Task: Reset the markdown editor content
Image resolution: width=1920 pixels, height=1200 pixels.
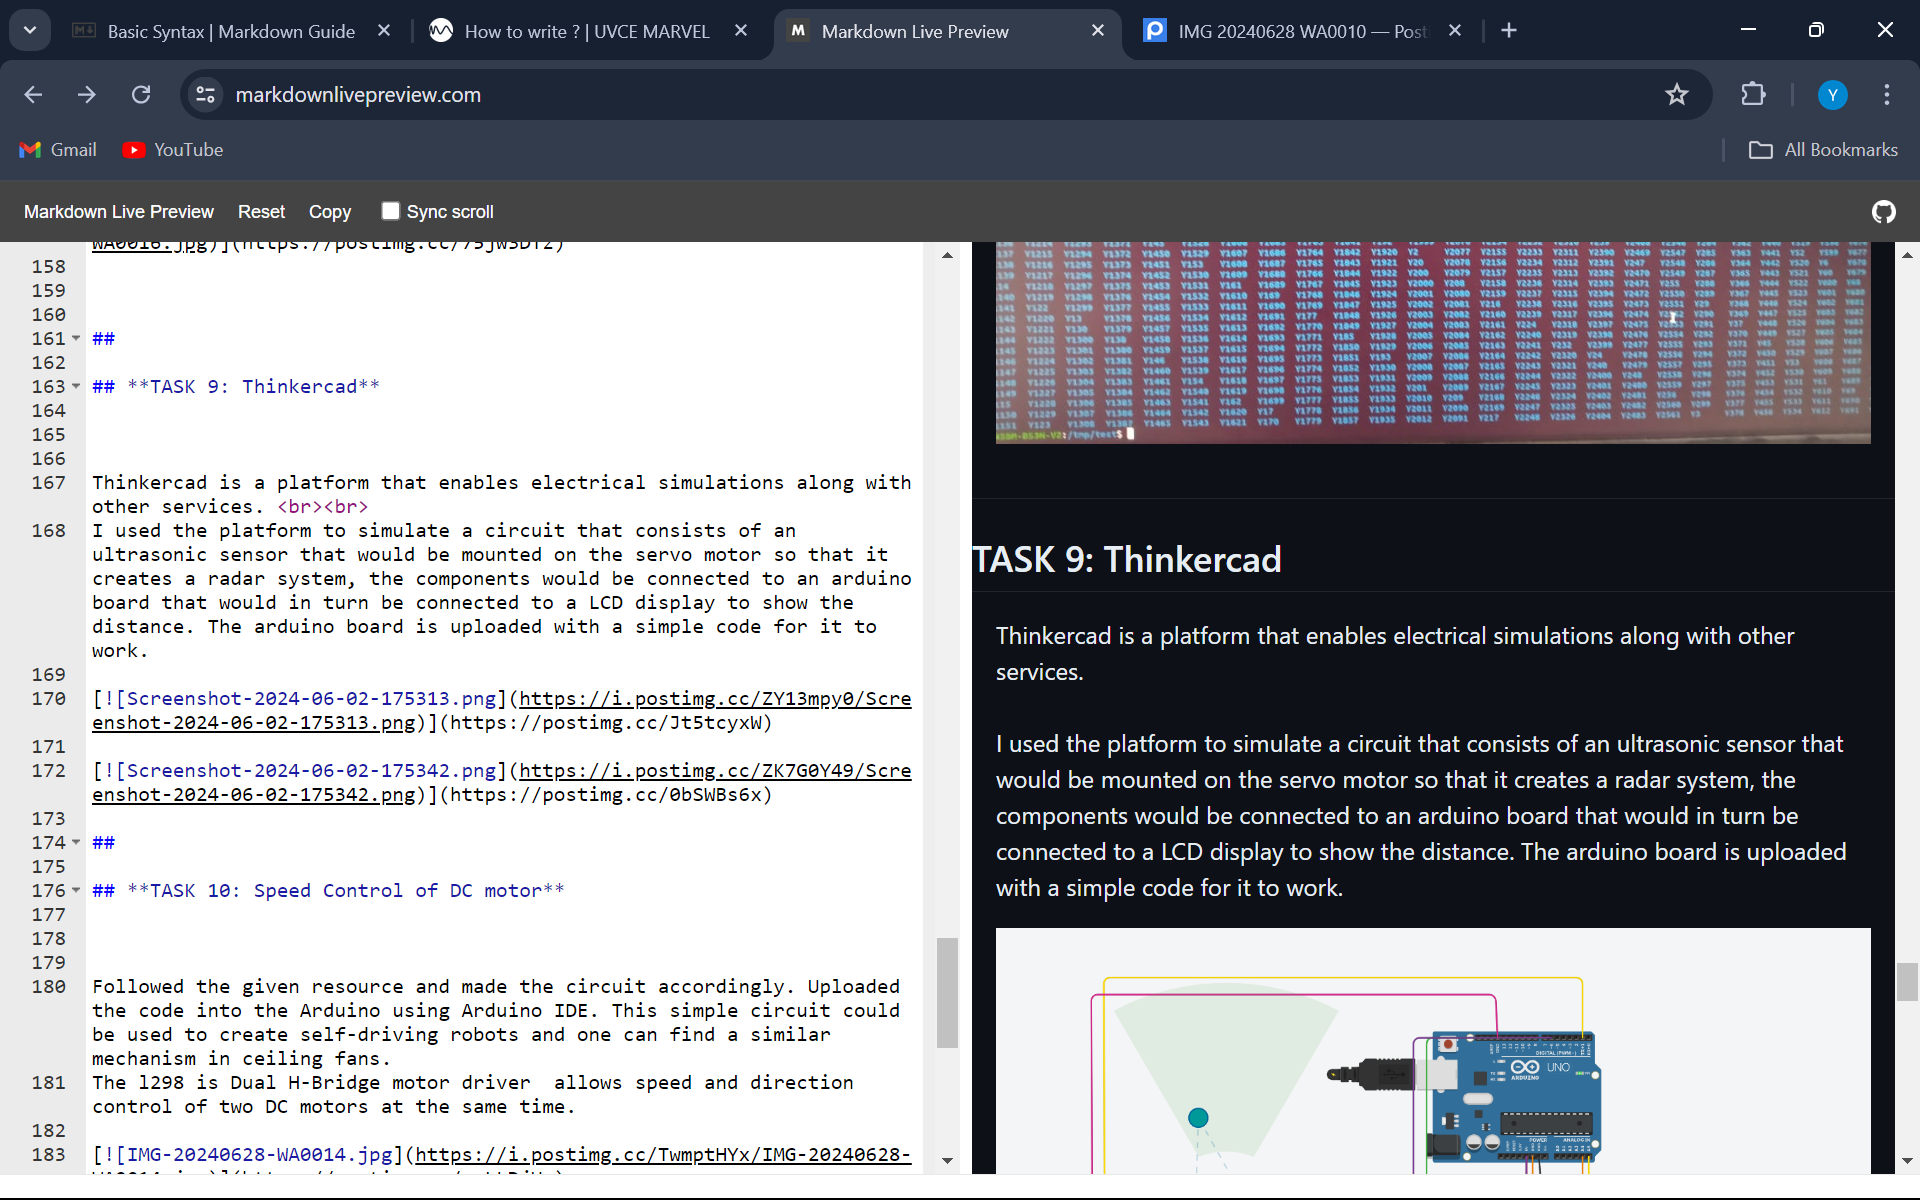Action: [261, 211]
